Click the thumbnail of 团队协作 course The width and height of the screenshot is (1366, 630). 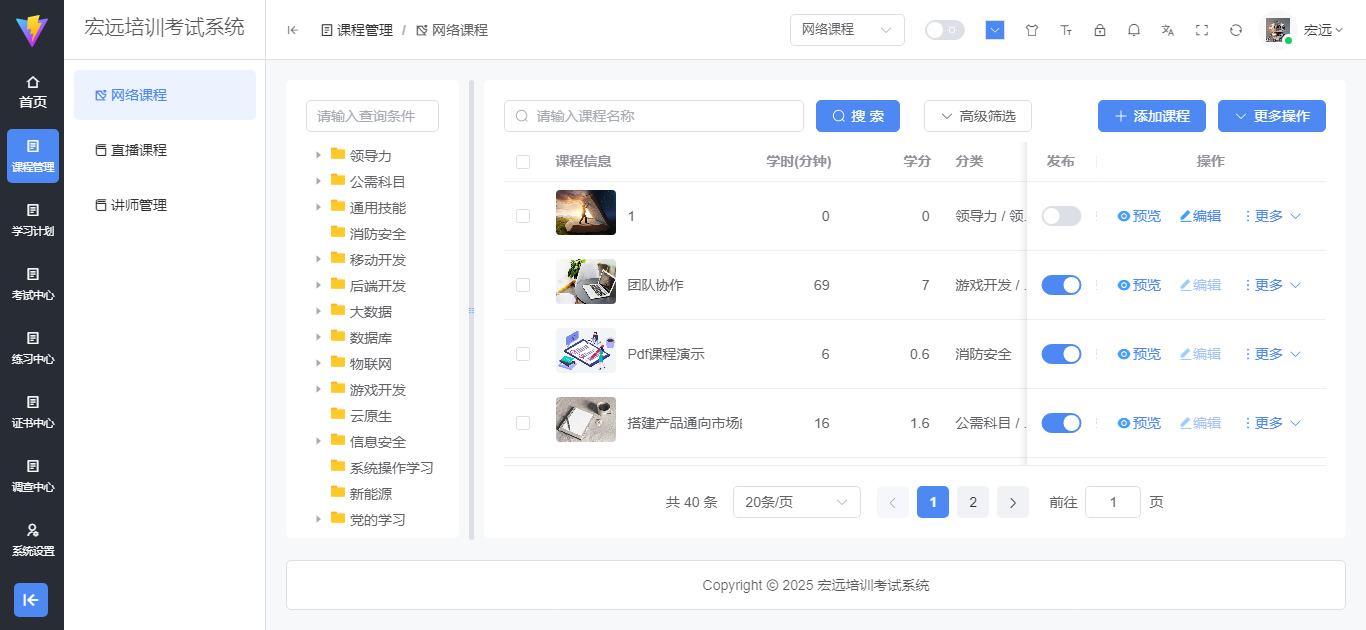tap(585, 285)
